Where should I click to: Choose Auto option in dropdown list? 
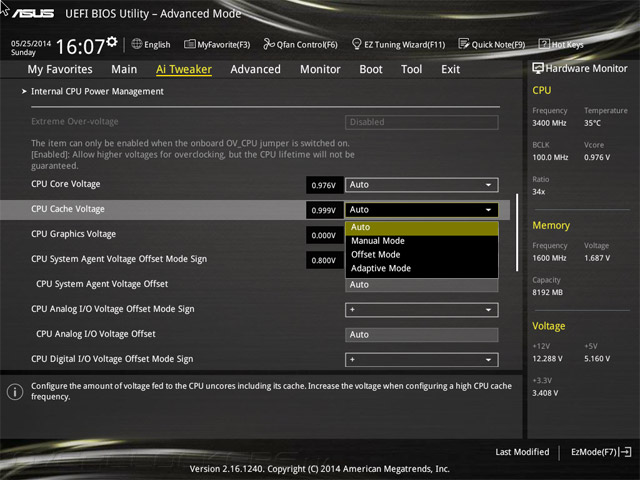point(422,227)
